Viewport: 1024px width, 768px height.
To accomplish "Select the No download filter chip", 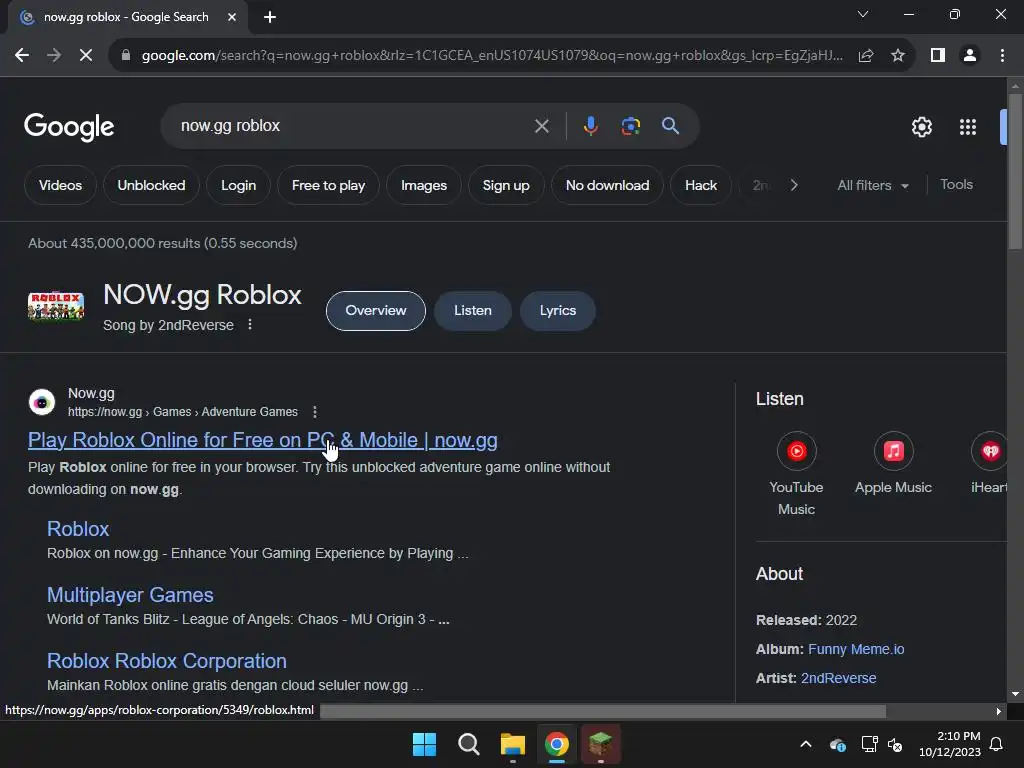I will (x=607, y=185).
